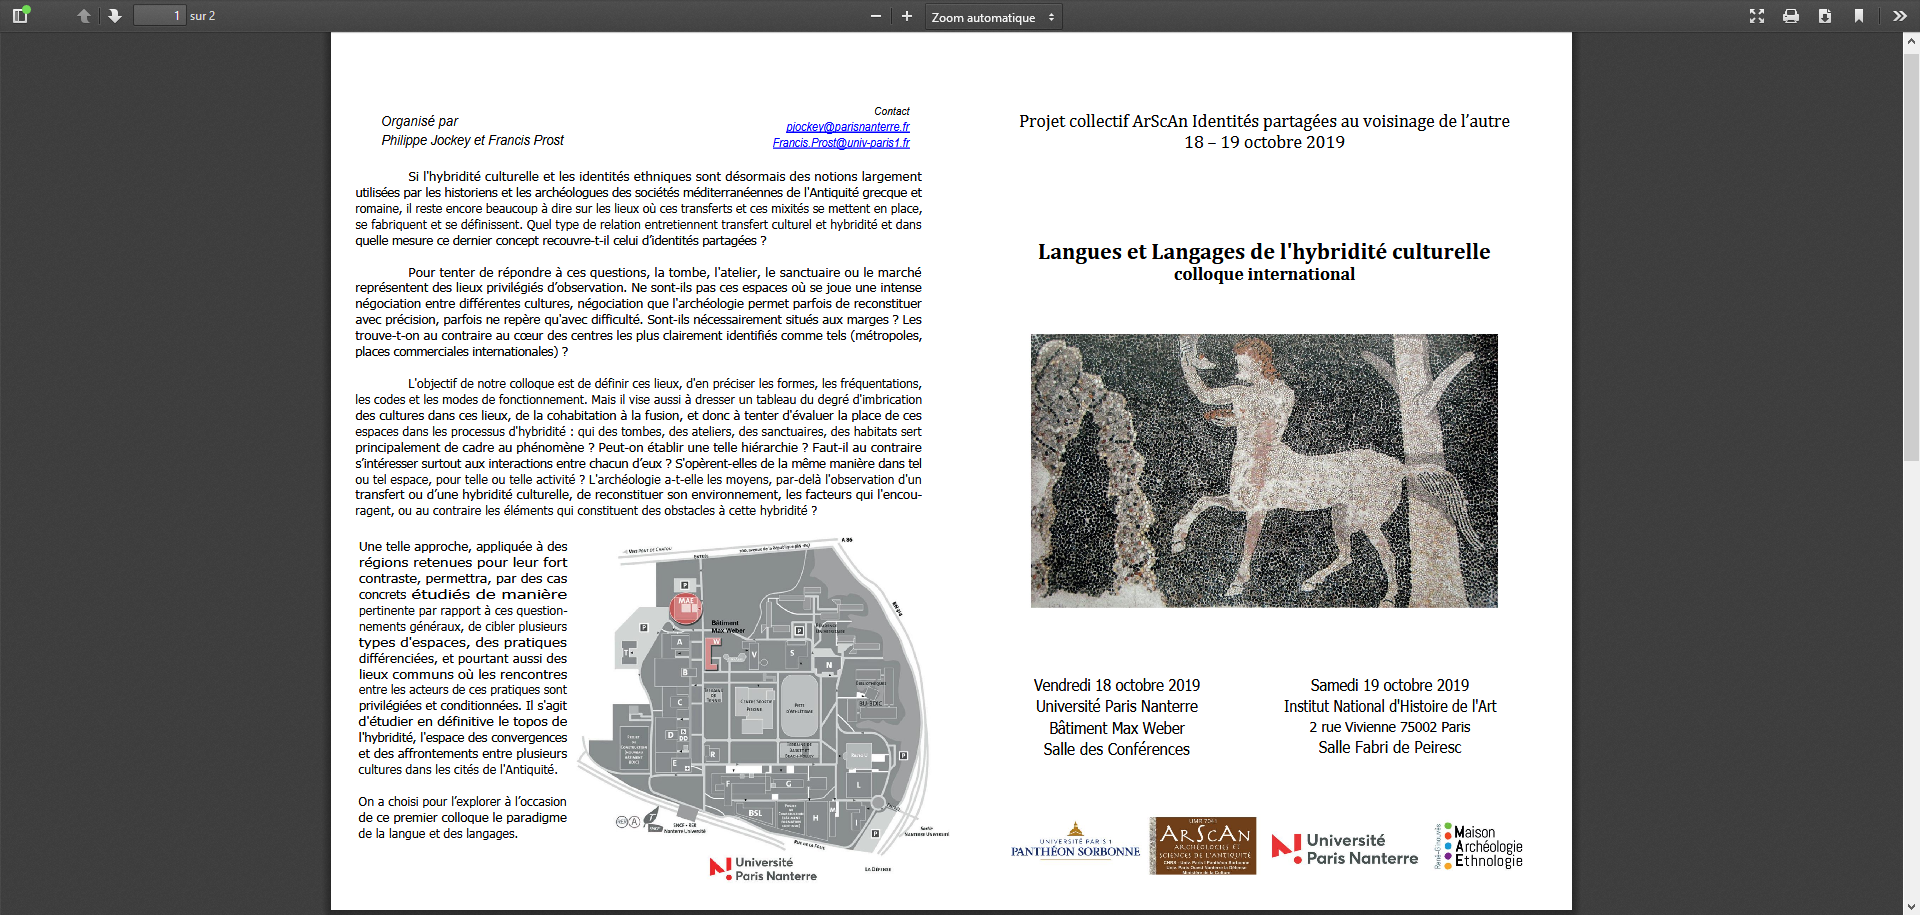
Task: Open the Zoom automatique dropdown
Action: tap(993, 17)
